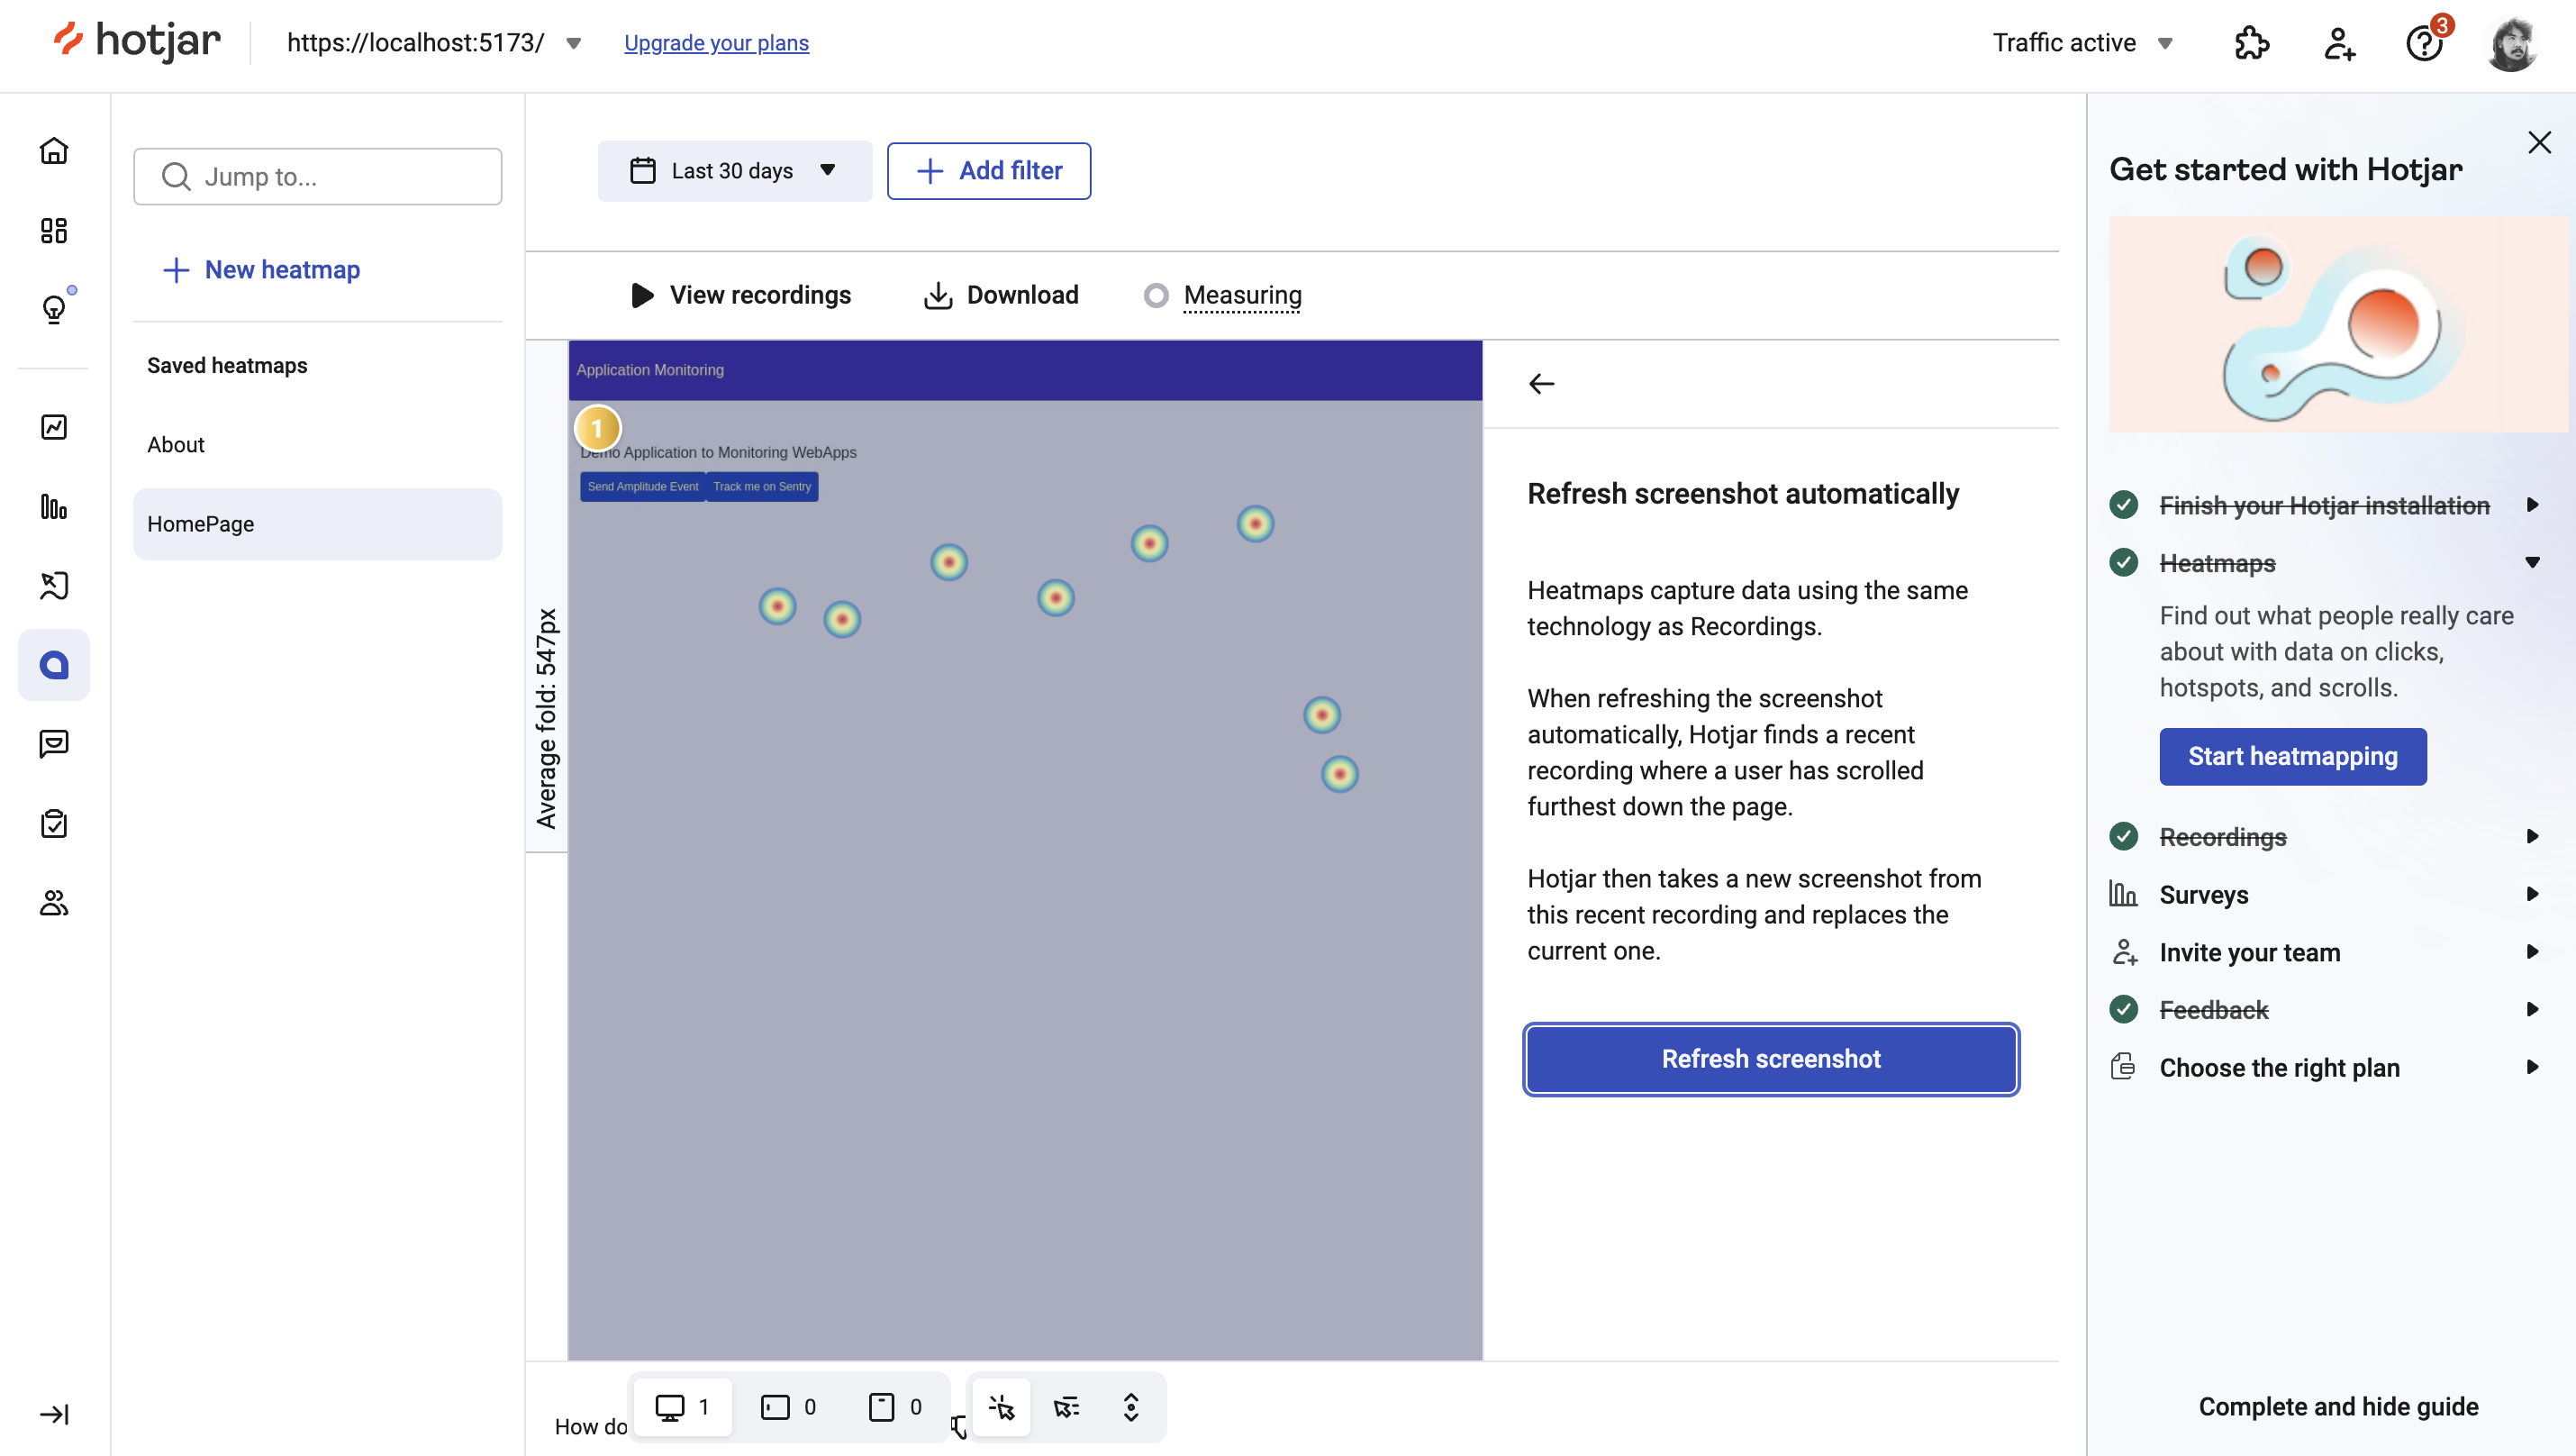The width and height of the screenshot is (2576, 1456).
Task: Click Start heatmapping button
Action: (2293, 757)
